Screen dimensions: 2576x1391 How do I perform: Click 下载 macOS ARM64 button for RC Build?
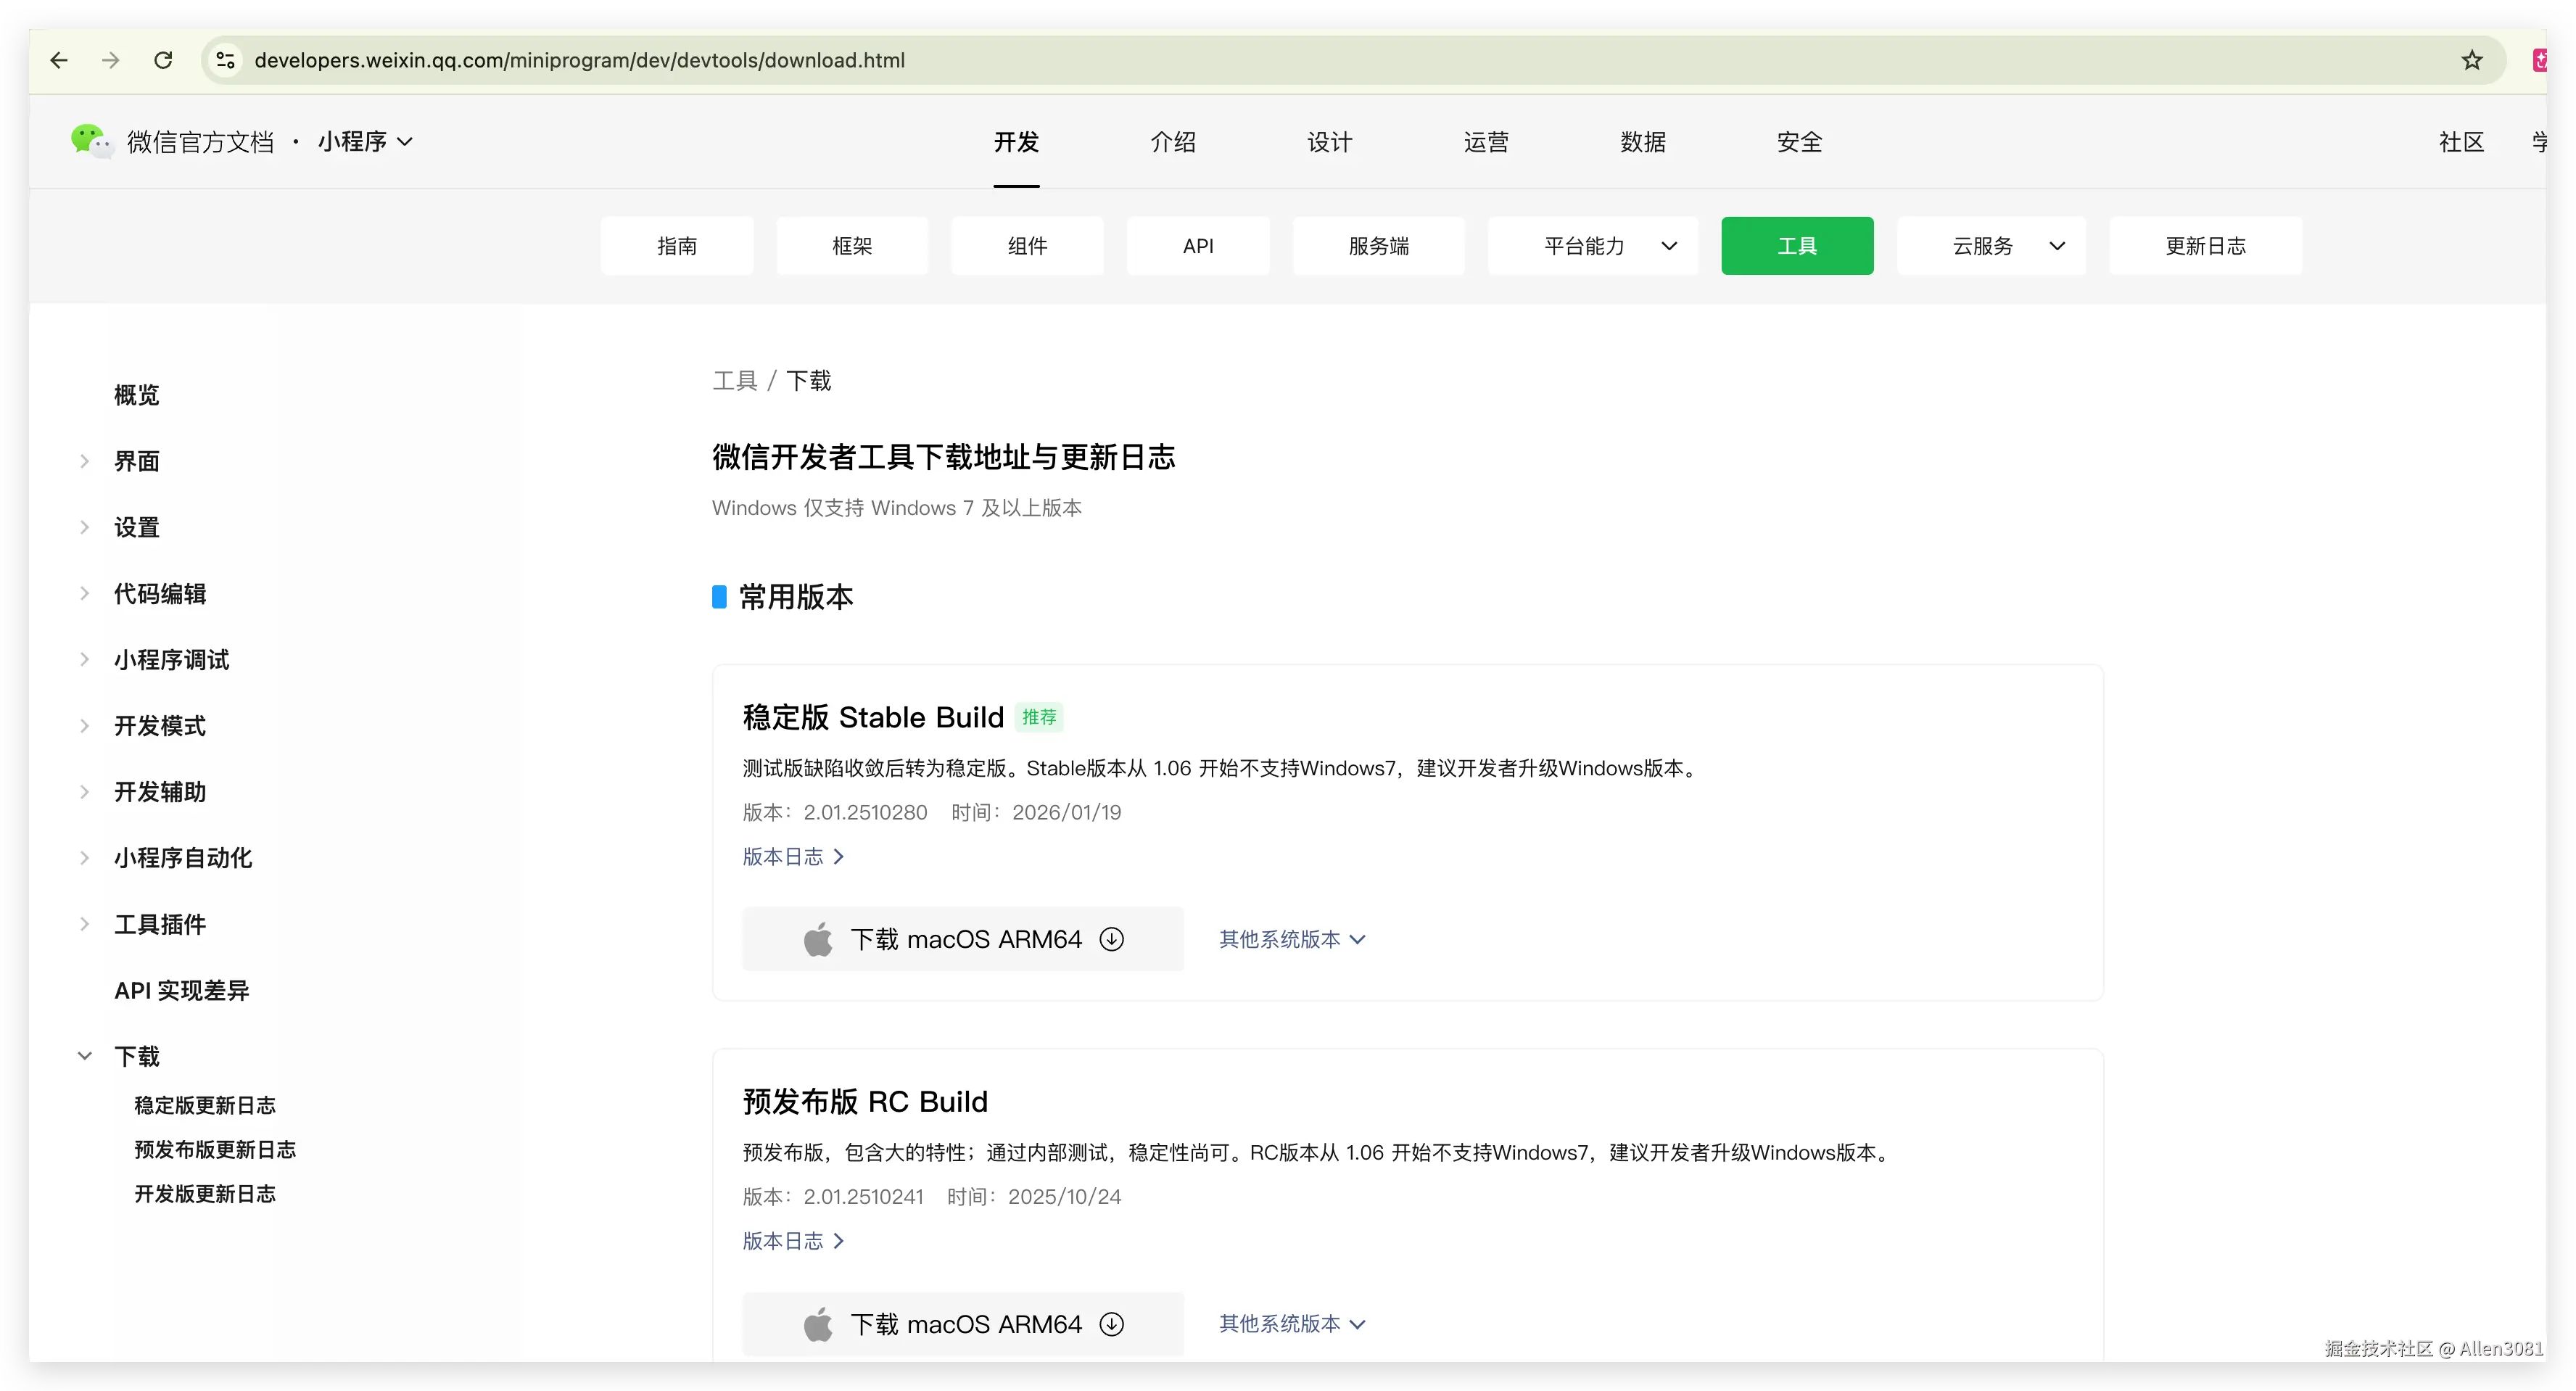tap(962, 1323)
